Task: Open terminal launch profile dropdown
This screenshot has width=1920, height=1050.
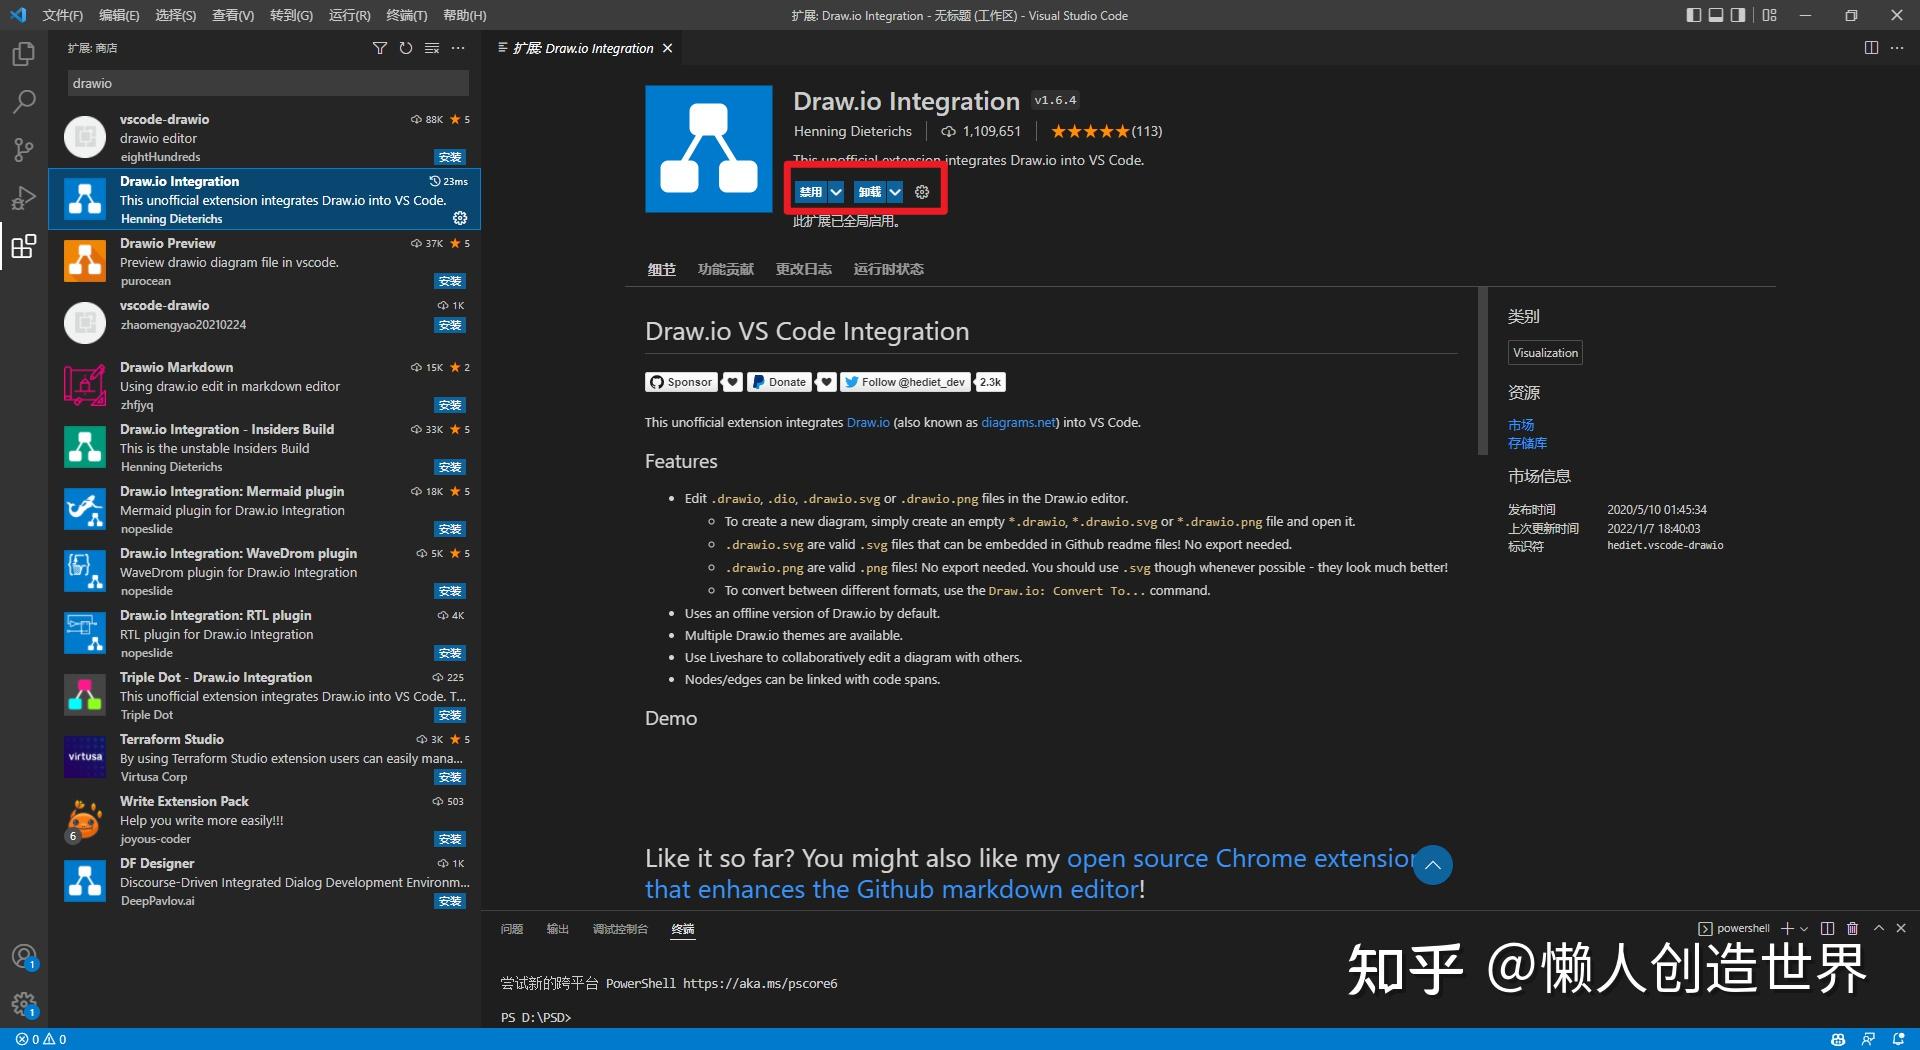Action: pos(1804,929)
